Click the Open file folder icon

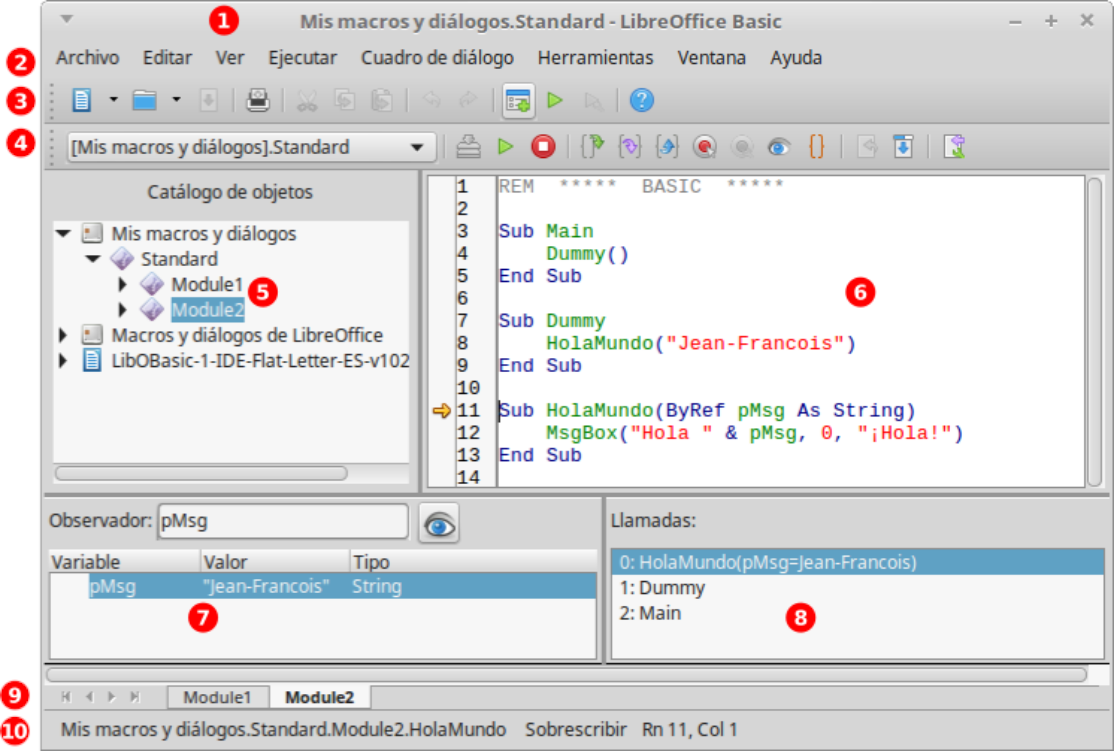pos(145,100)
